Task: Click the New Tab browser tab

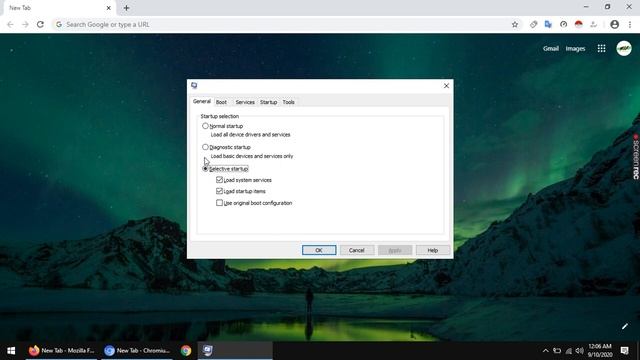Action: point(57,8)
